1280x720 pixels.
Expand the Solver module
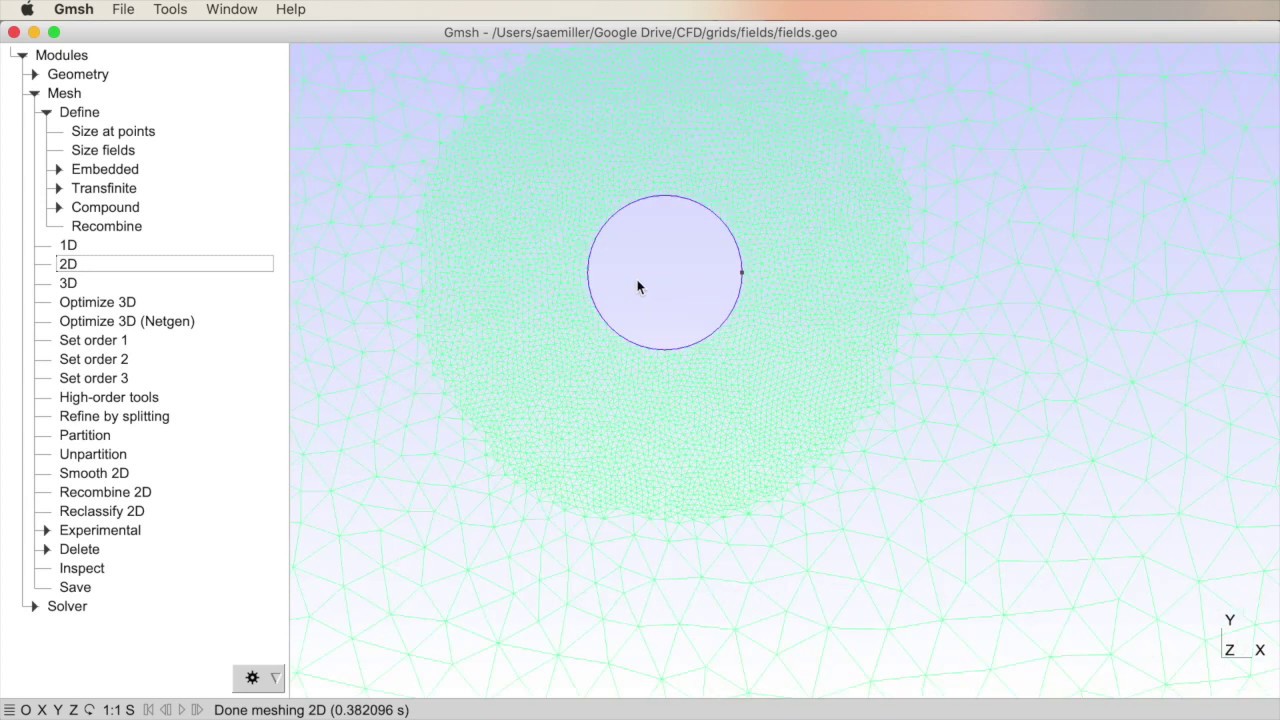(x=34, y=606)
